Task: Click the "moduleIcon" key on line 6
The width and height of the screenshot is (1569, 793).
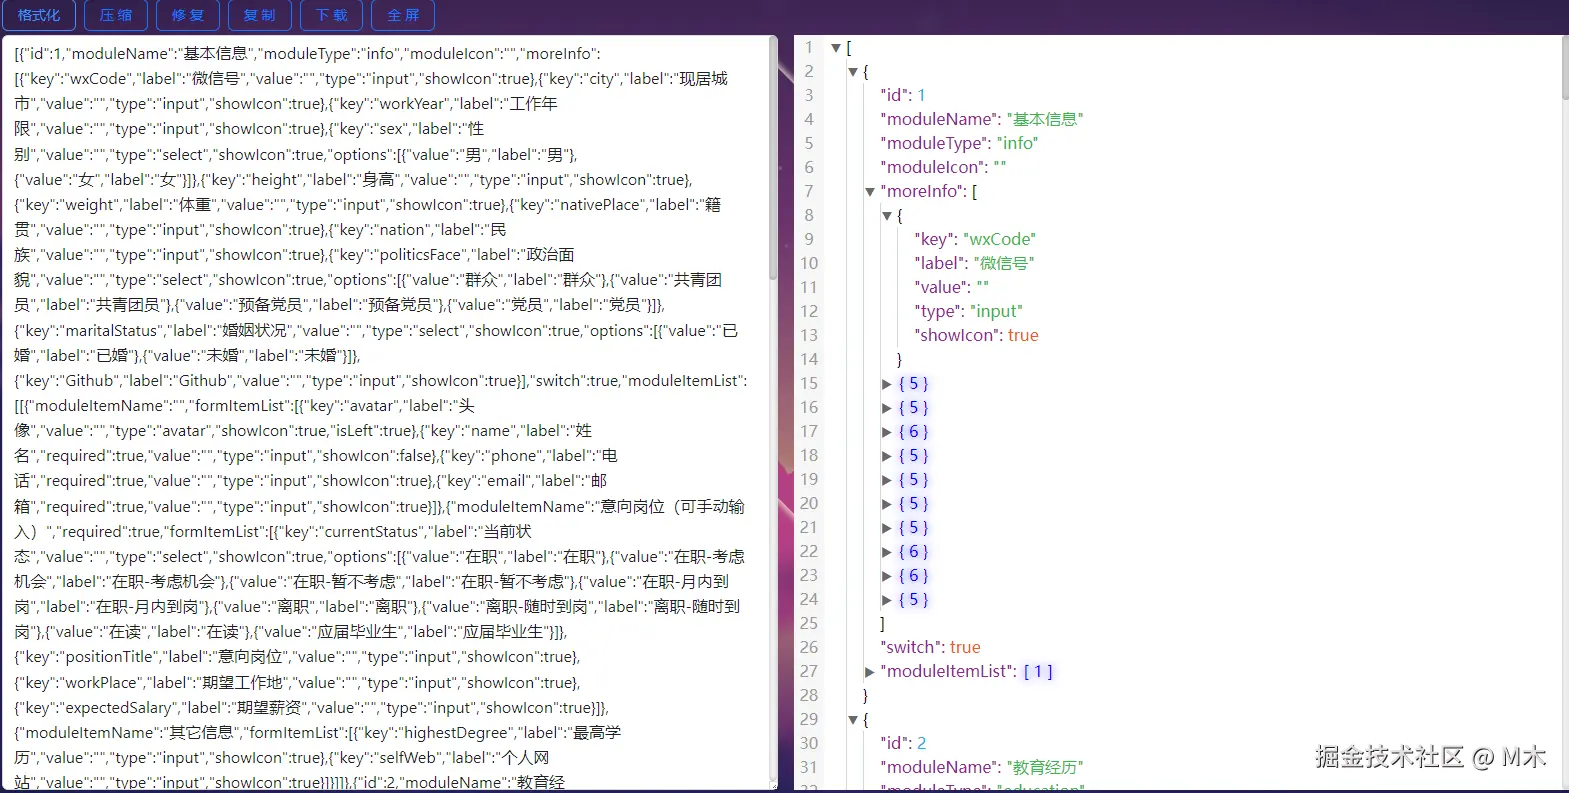Action: [x=934, y=167]
